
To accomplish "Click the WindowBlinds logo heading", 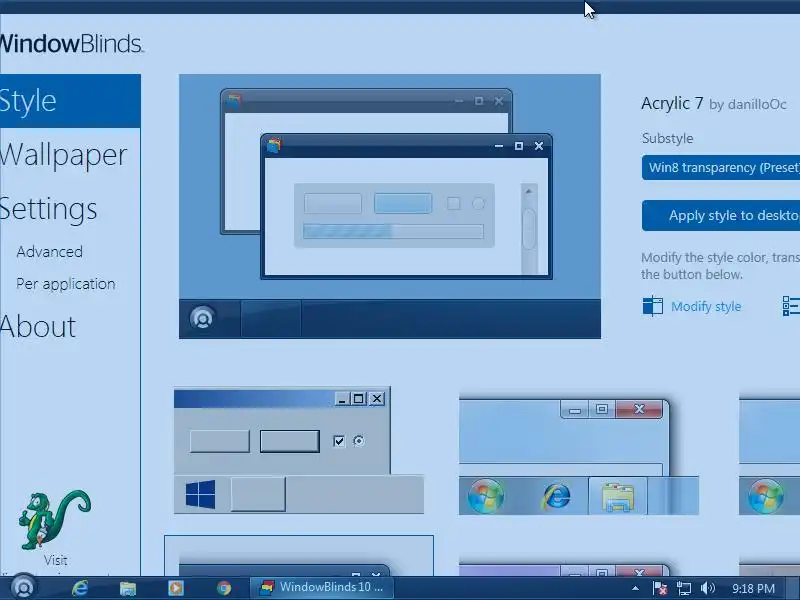I will 72,44.
